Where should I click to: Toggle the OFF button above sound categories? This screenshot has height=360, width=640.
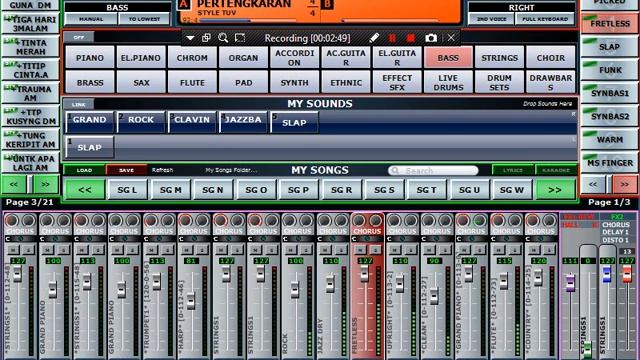coord(79,37)
